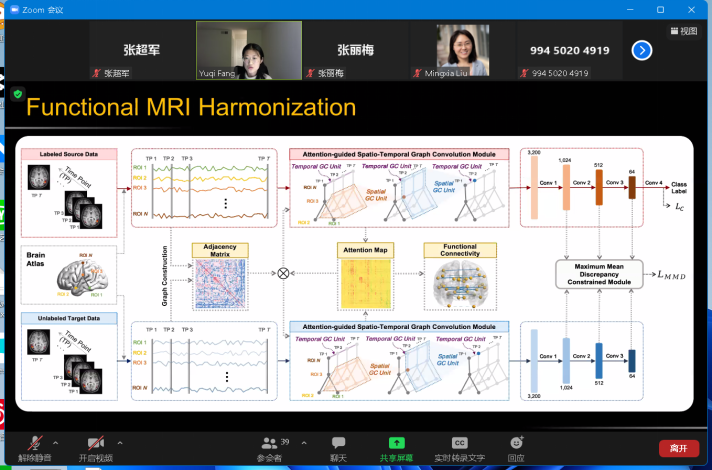712x470 pixels.
Task: Open audio options arrow beside microphone
Action: click(55, 442)
